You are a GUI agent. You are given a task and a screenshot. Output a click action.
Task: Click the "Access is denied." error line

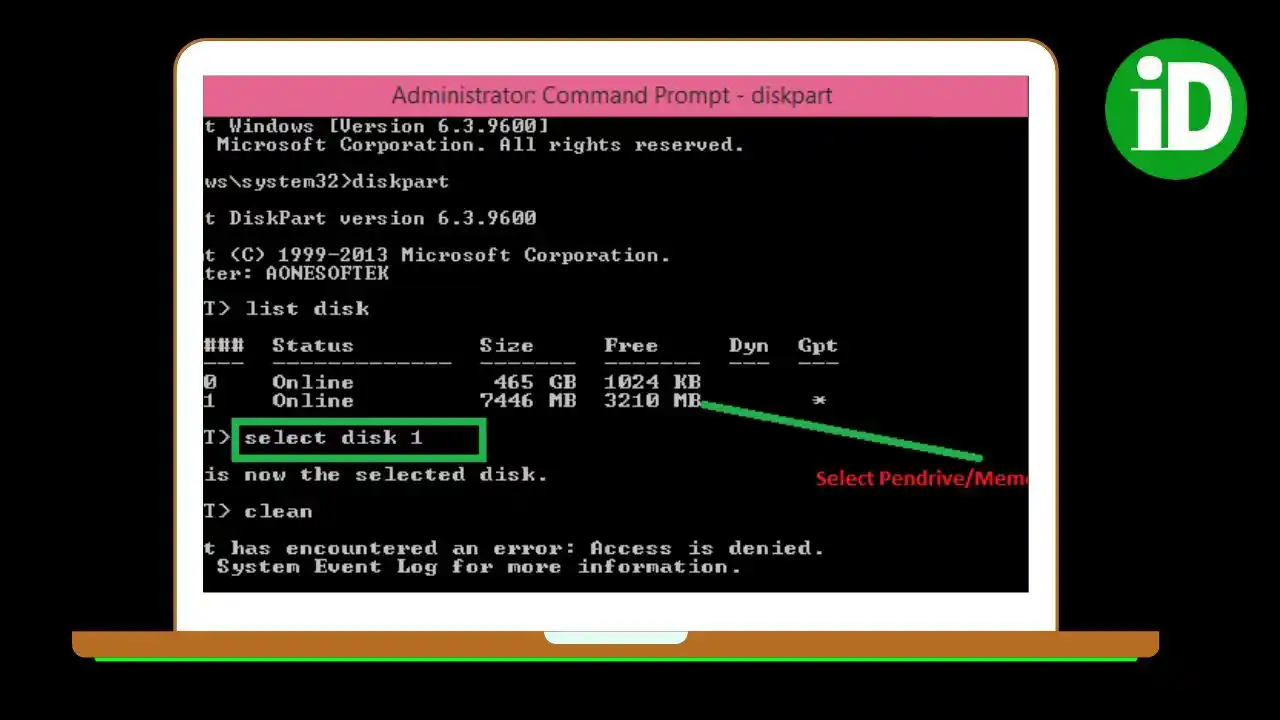tap(514, 548)
